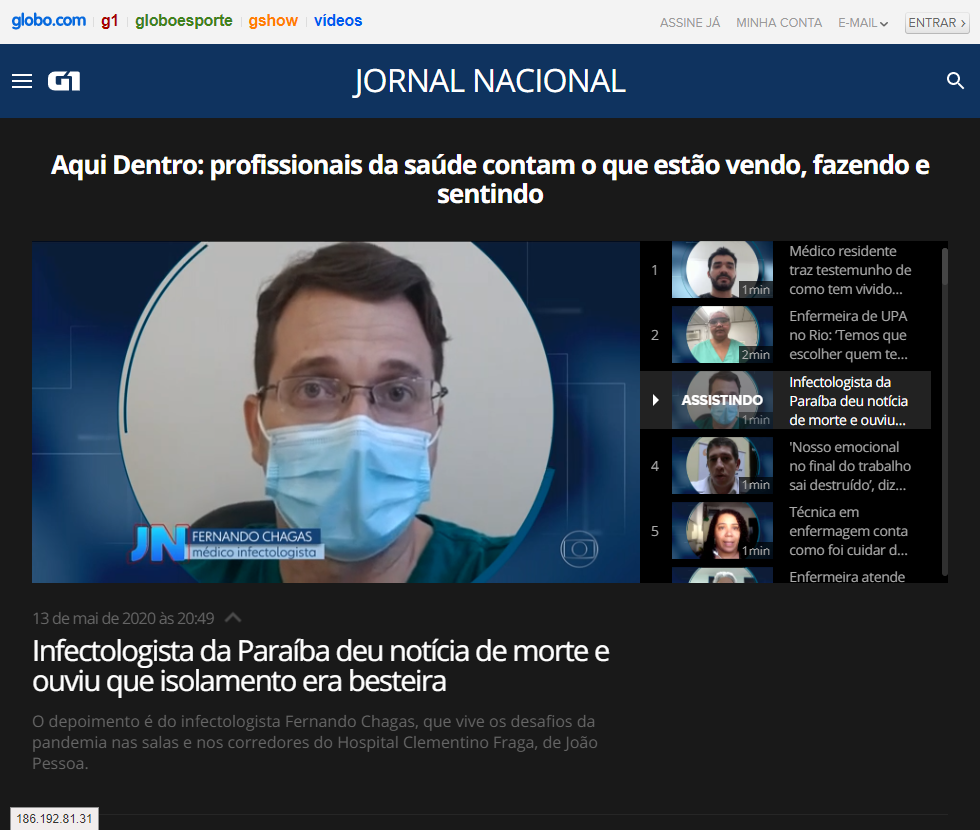Open 'Enfermeira de UPA no Rio' playlist title

click(x=849, y=335)
